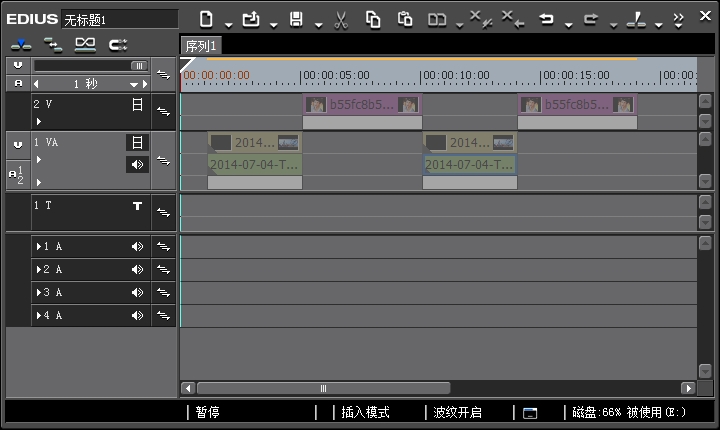Image resolution: width=720 pixels, height=430 pixels.
Task: Toggle video visibility on the 2 V track
Action: (x=137, y=104)
